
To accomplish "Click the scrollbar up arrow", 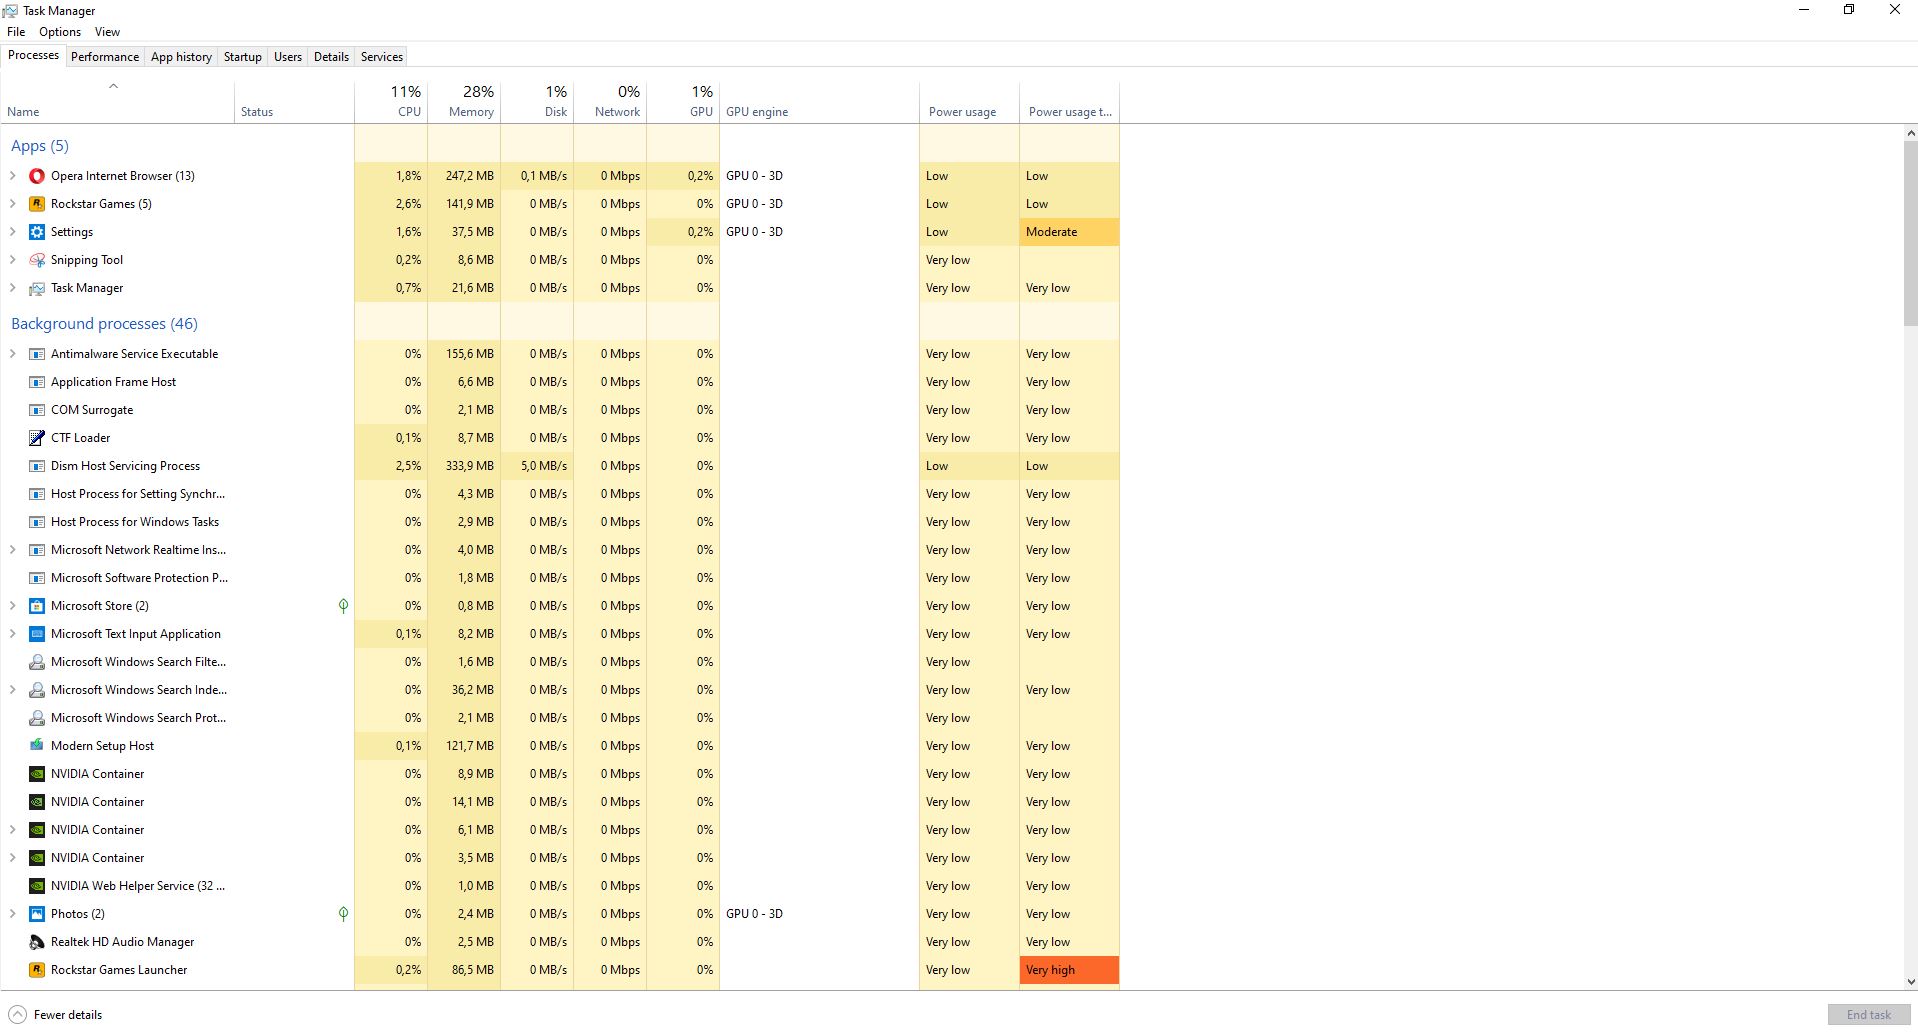I will [x=1910, y=133].
